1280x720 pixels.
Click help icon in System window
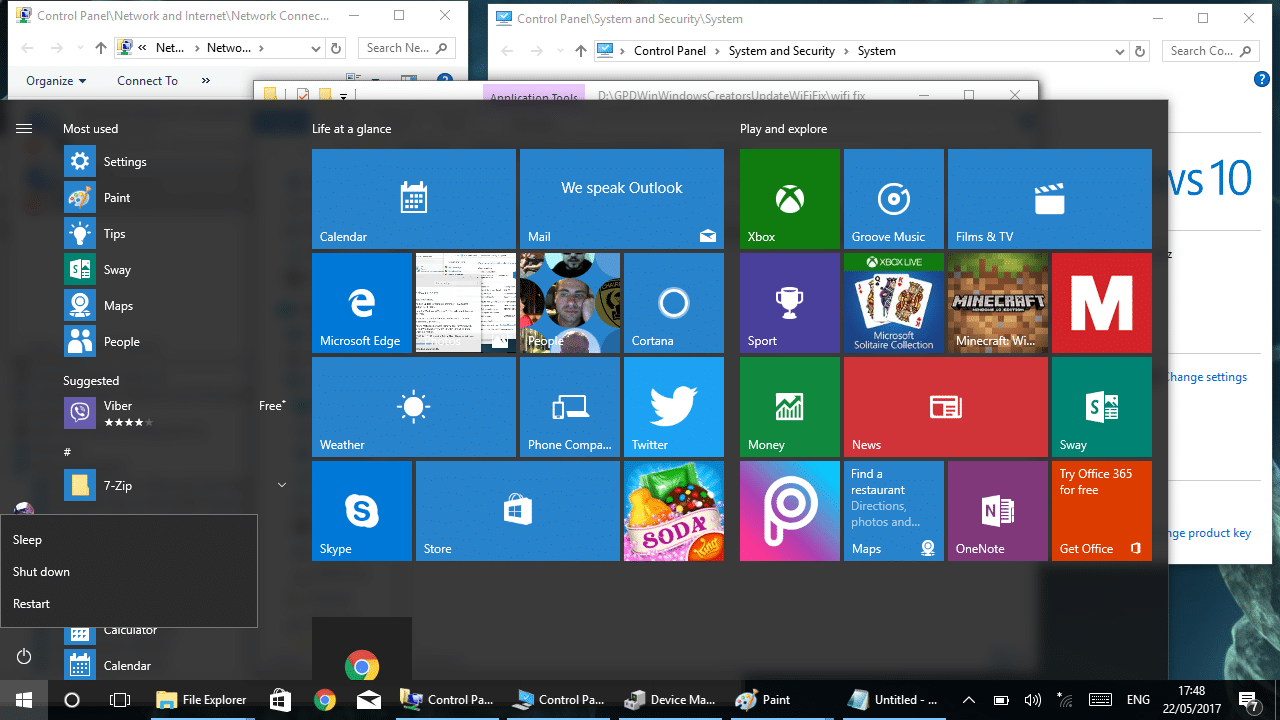point(1261,79)
